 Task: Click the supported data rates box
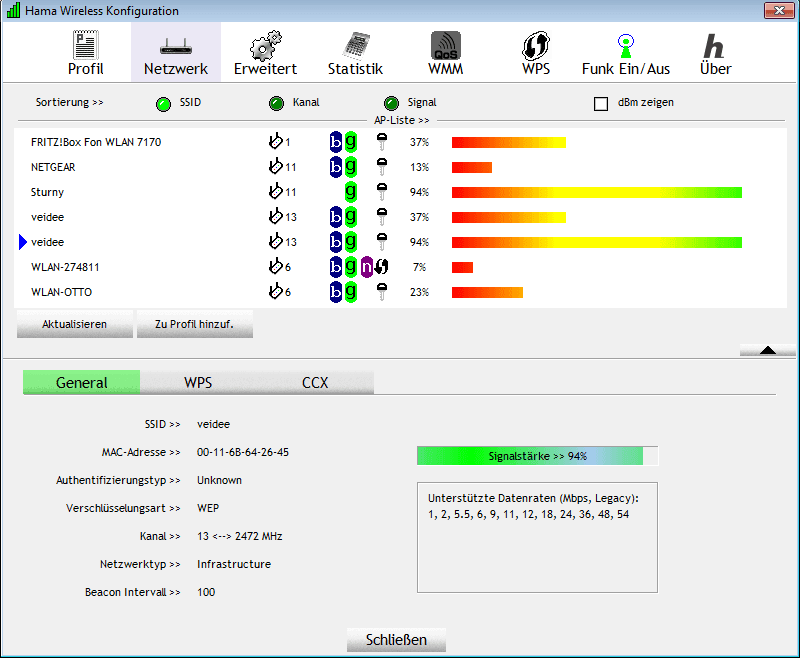pos(537,537)
